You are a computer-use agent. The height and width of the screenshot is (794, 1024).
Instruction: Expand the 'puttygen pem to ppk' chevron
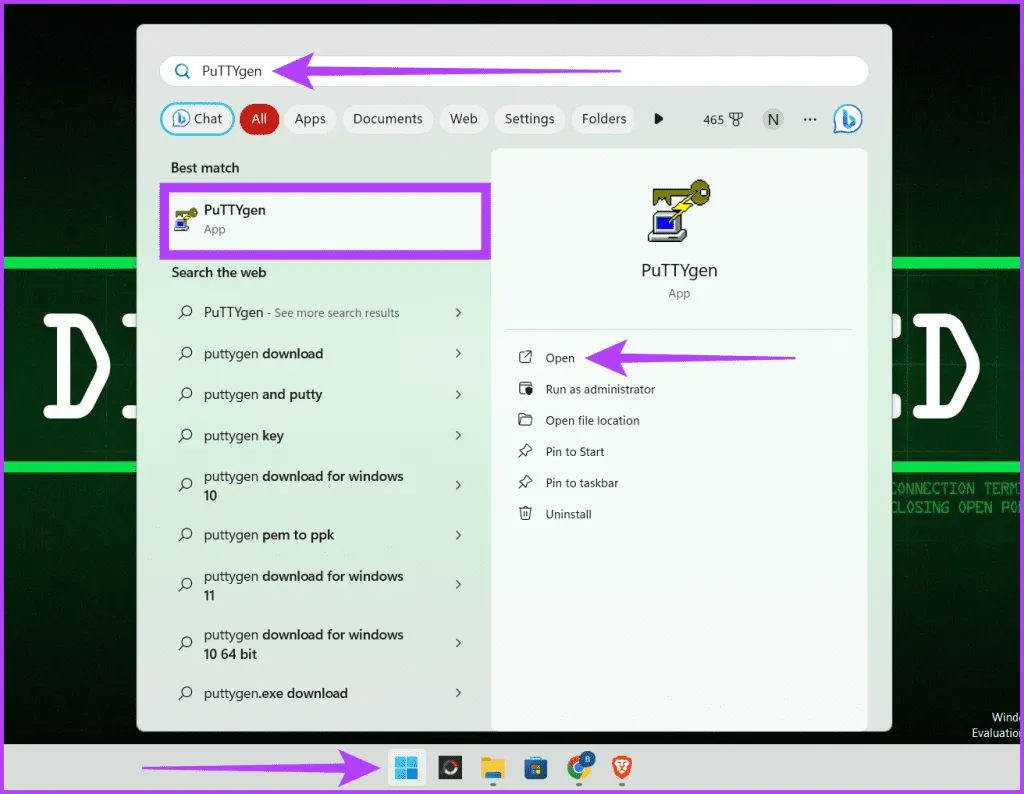click(x=458, y=535)
